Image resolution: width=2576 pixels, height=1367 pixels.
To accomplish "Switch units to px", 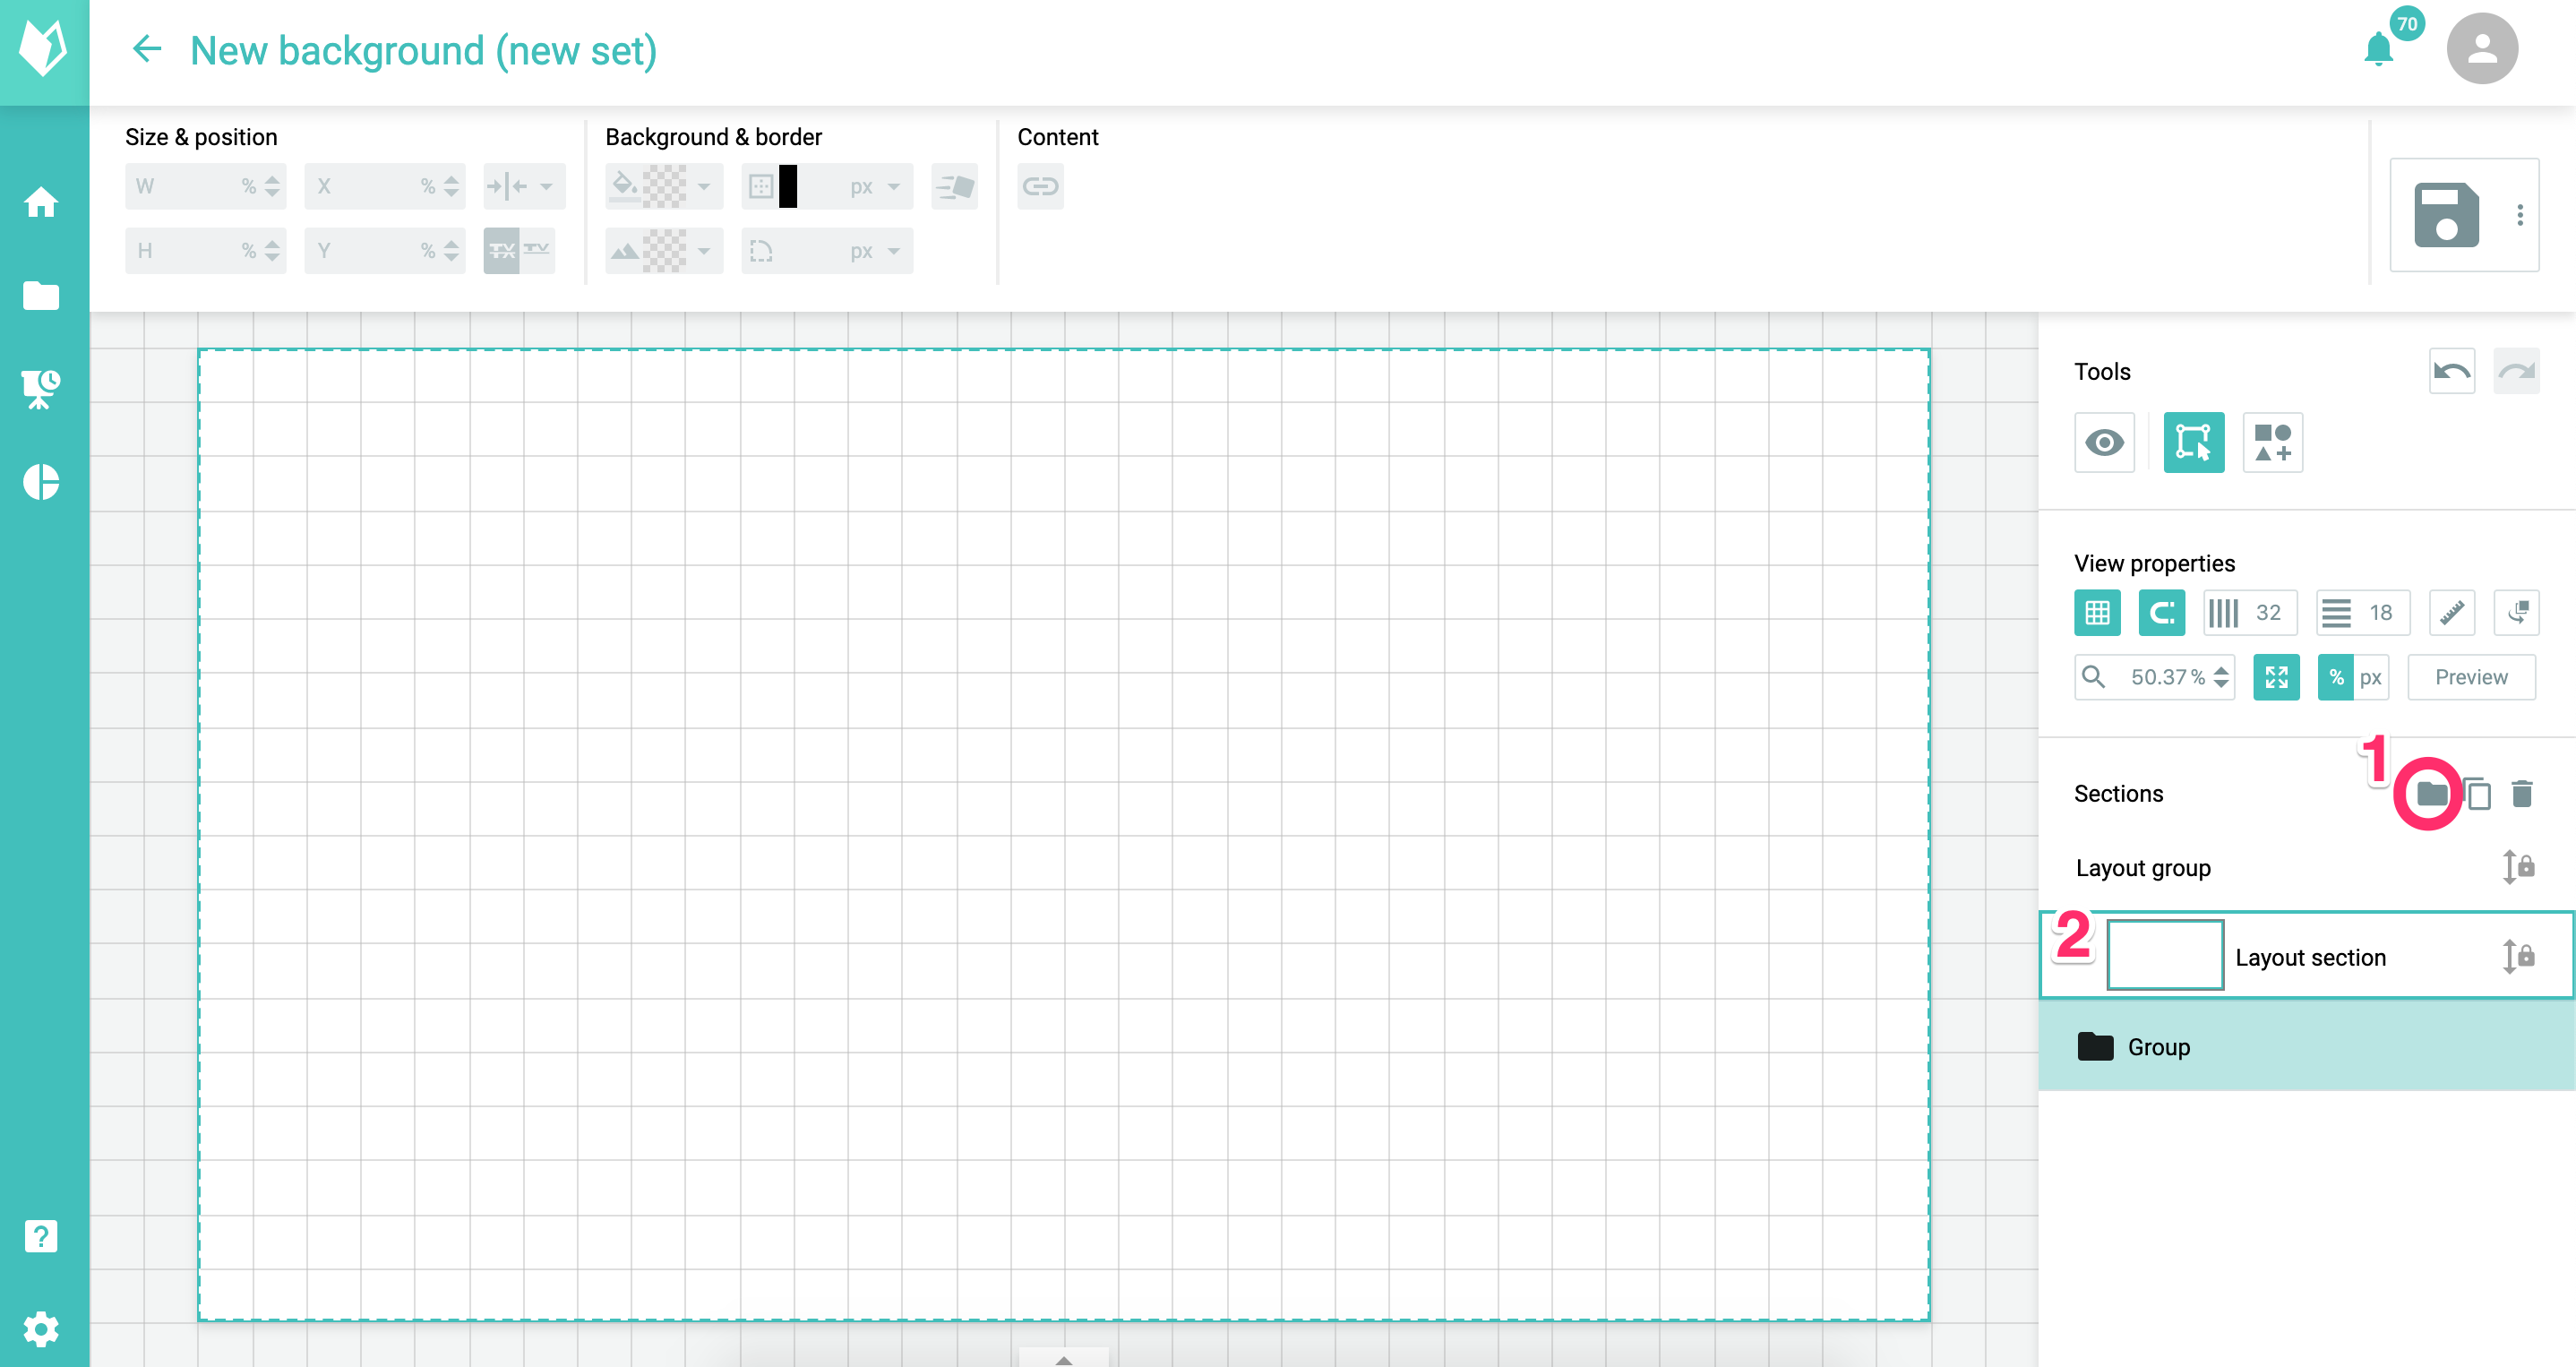I will click(2370, 677).
